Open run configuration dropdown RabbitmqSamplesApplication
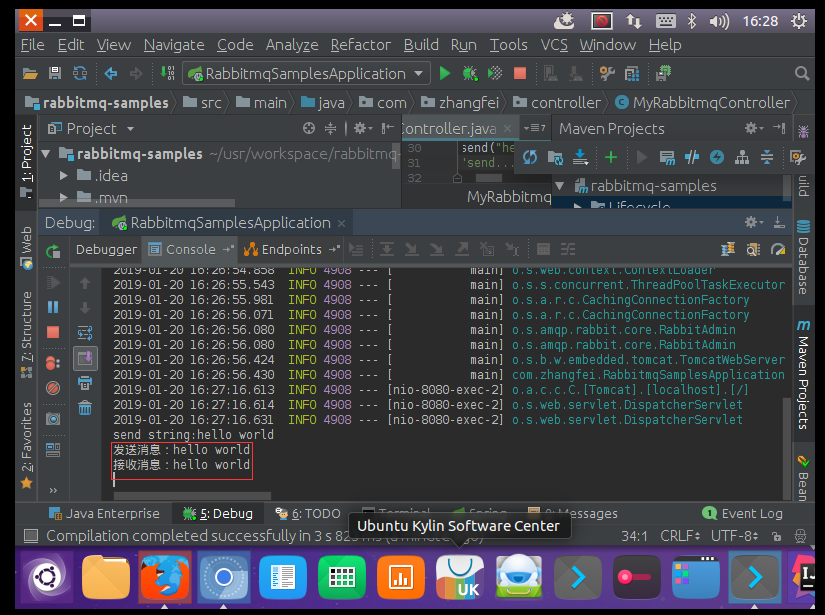 [306, 73]
